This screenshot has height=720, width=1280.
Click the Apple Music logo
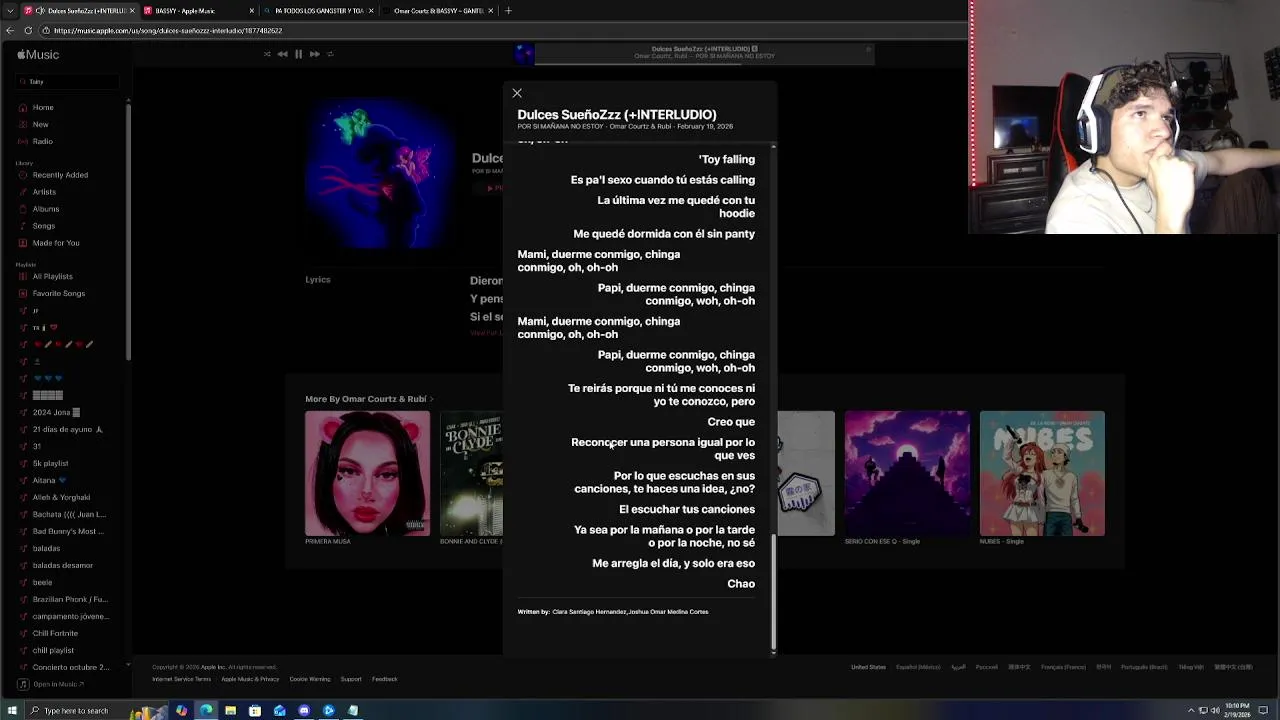point(38,54)
